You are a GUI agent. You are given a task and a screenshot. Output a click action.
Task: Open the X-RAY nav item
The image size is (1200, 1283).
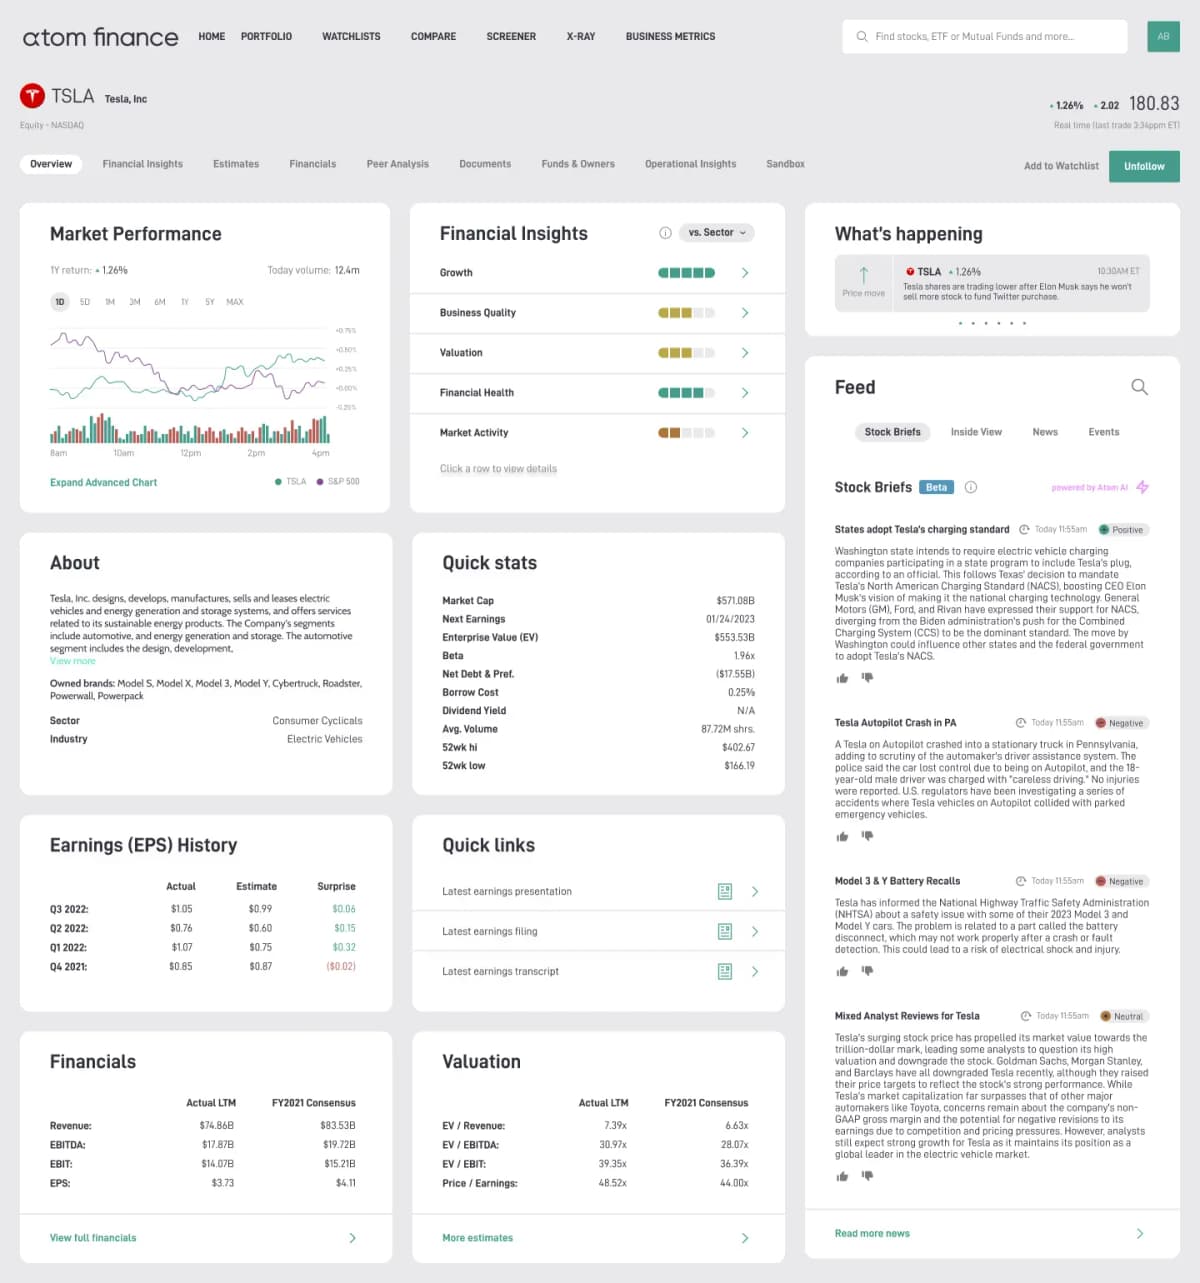581,36
